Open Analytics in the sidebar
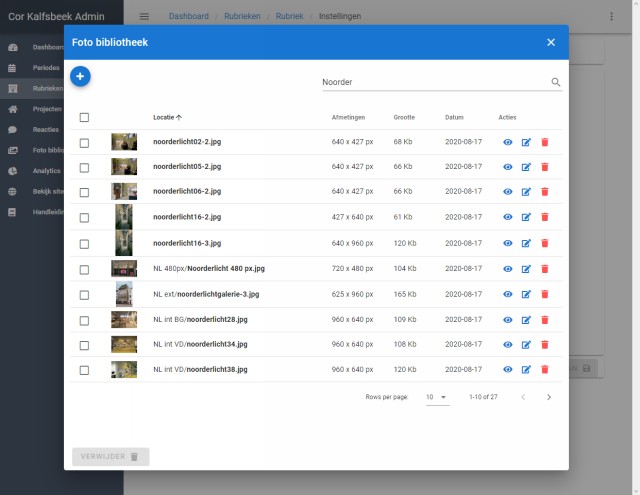The width and height of the screenshot is (640, 495). coord(32,171)
